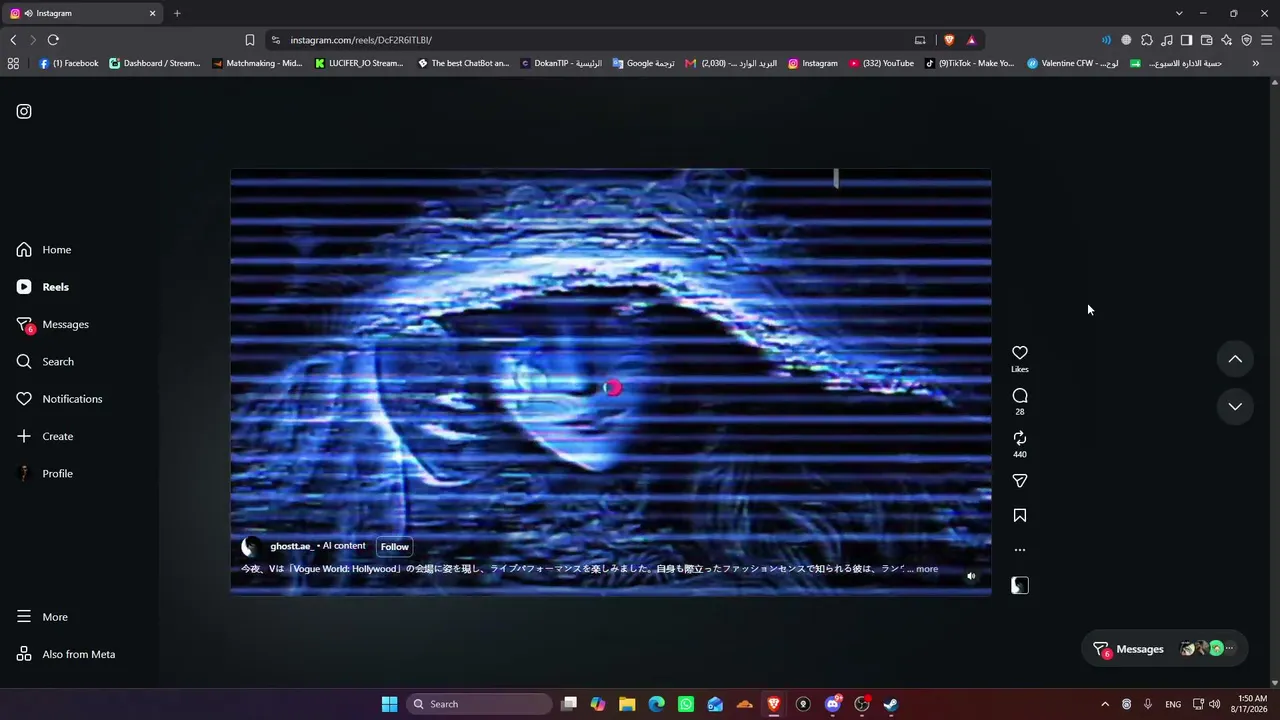Open the Brave VPN shield icon
The height and width of the screenshot is (720, 1280).
[1247, 40]
